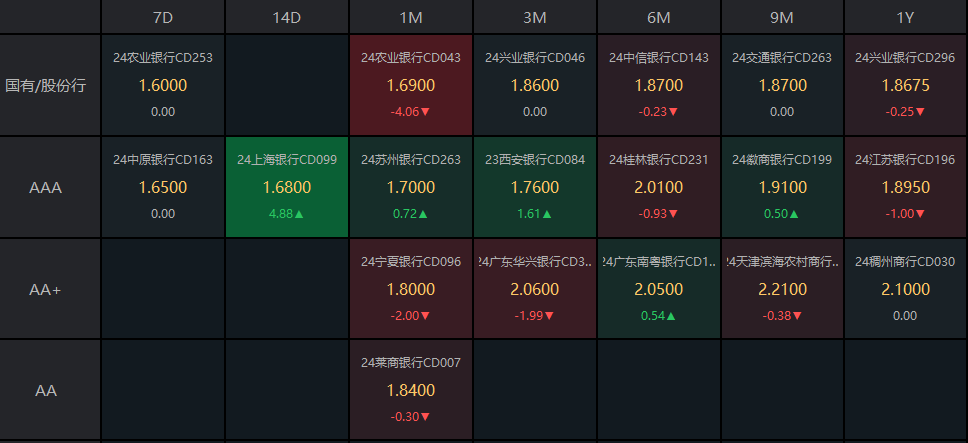Select the 24江苏银行CD196 cell
This screenshot has height=443, width=968.
tap(906, 187)
